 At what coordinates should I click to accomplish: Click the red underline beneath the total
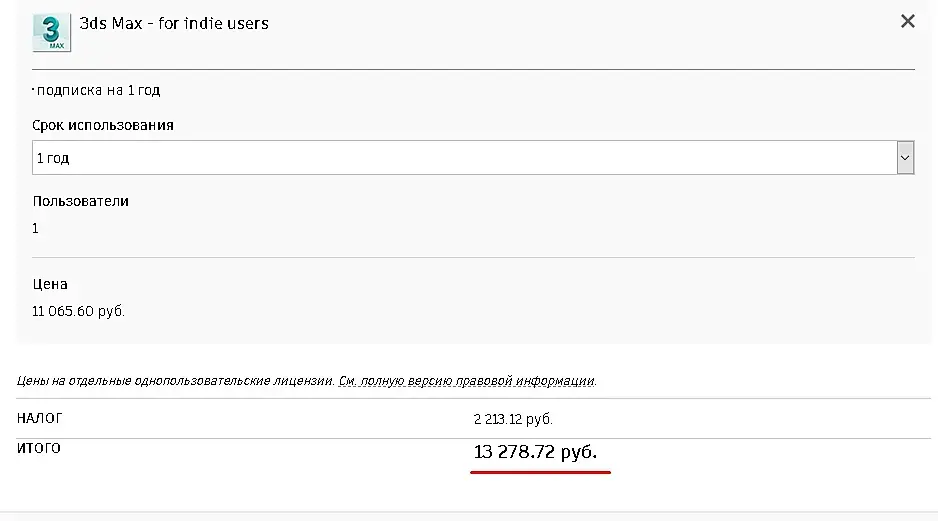[540, 473]
